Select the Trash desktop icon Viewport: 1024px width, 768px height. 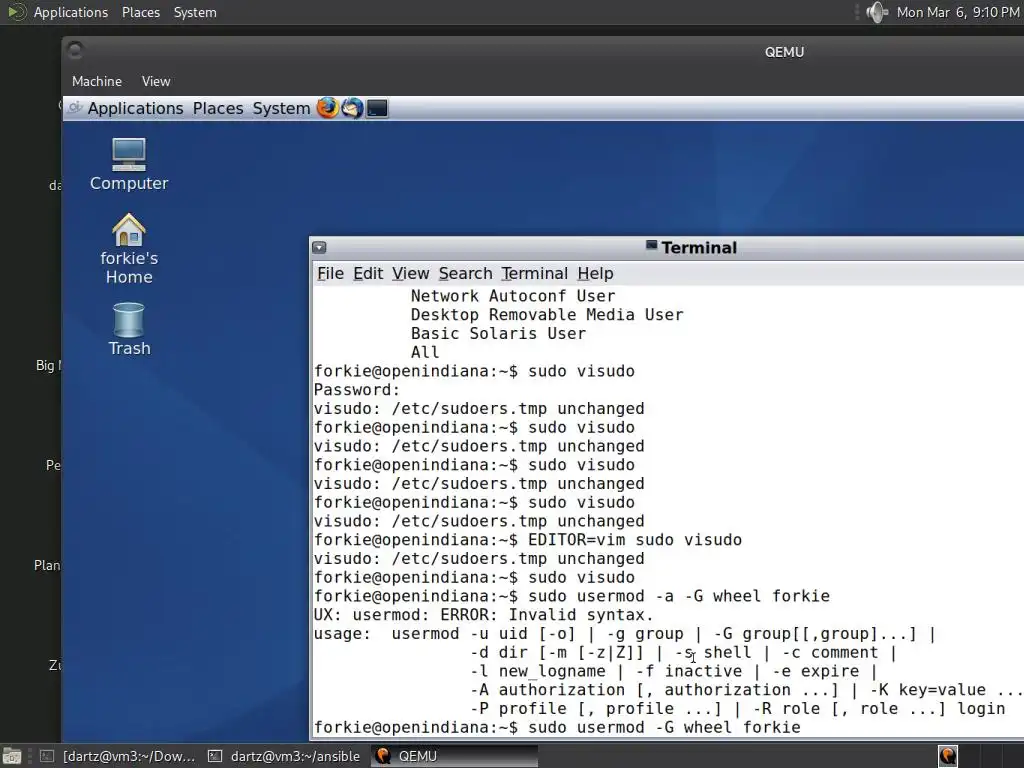click(129, 330)
